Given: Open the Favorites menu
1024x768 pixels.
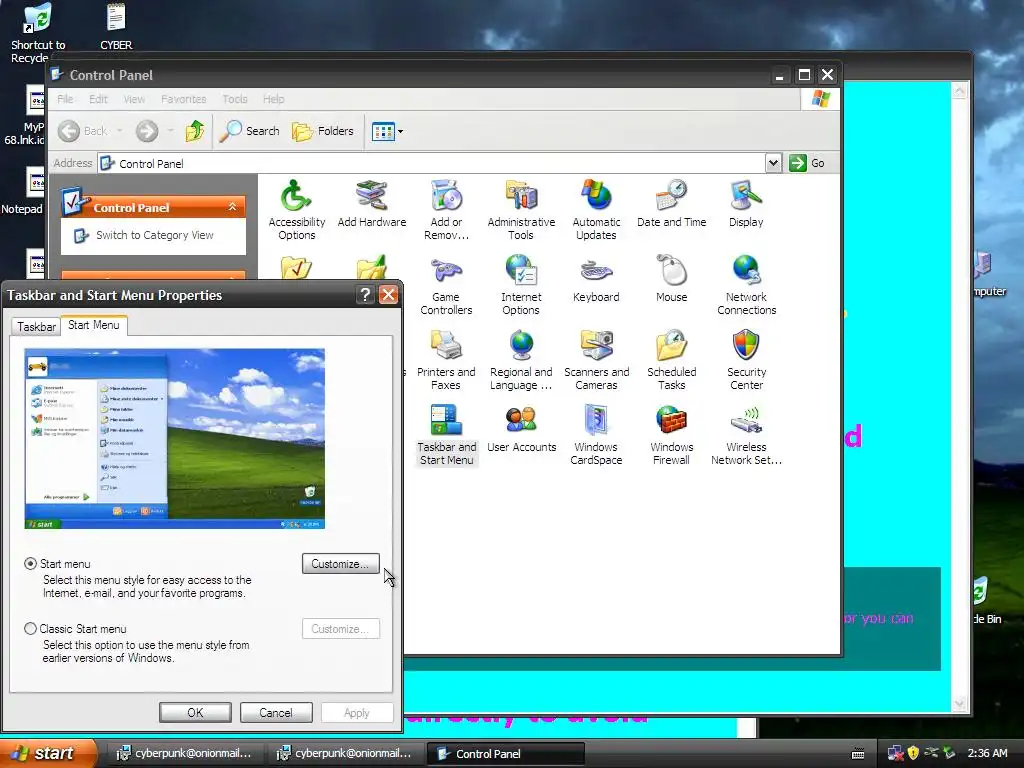Looking at the screenshot, I should pyautogui.click(x=184, y=99).
